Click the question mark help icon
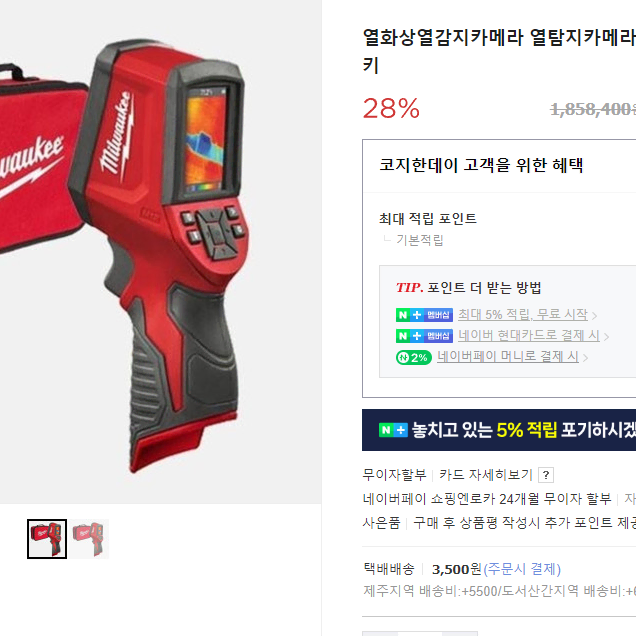 click(x=546, y=475)
